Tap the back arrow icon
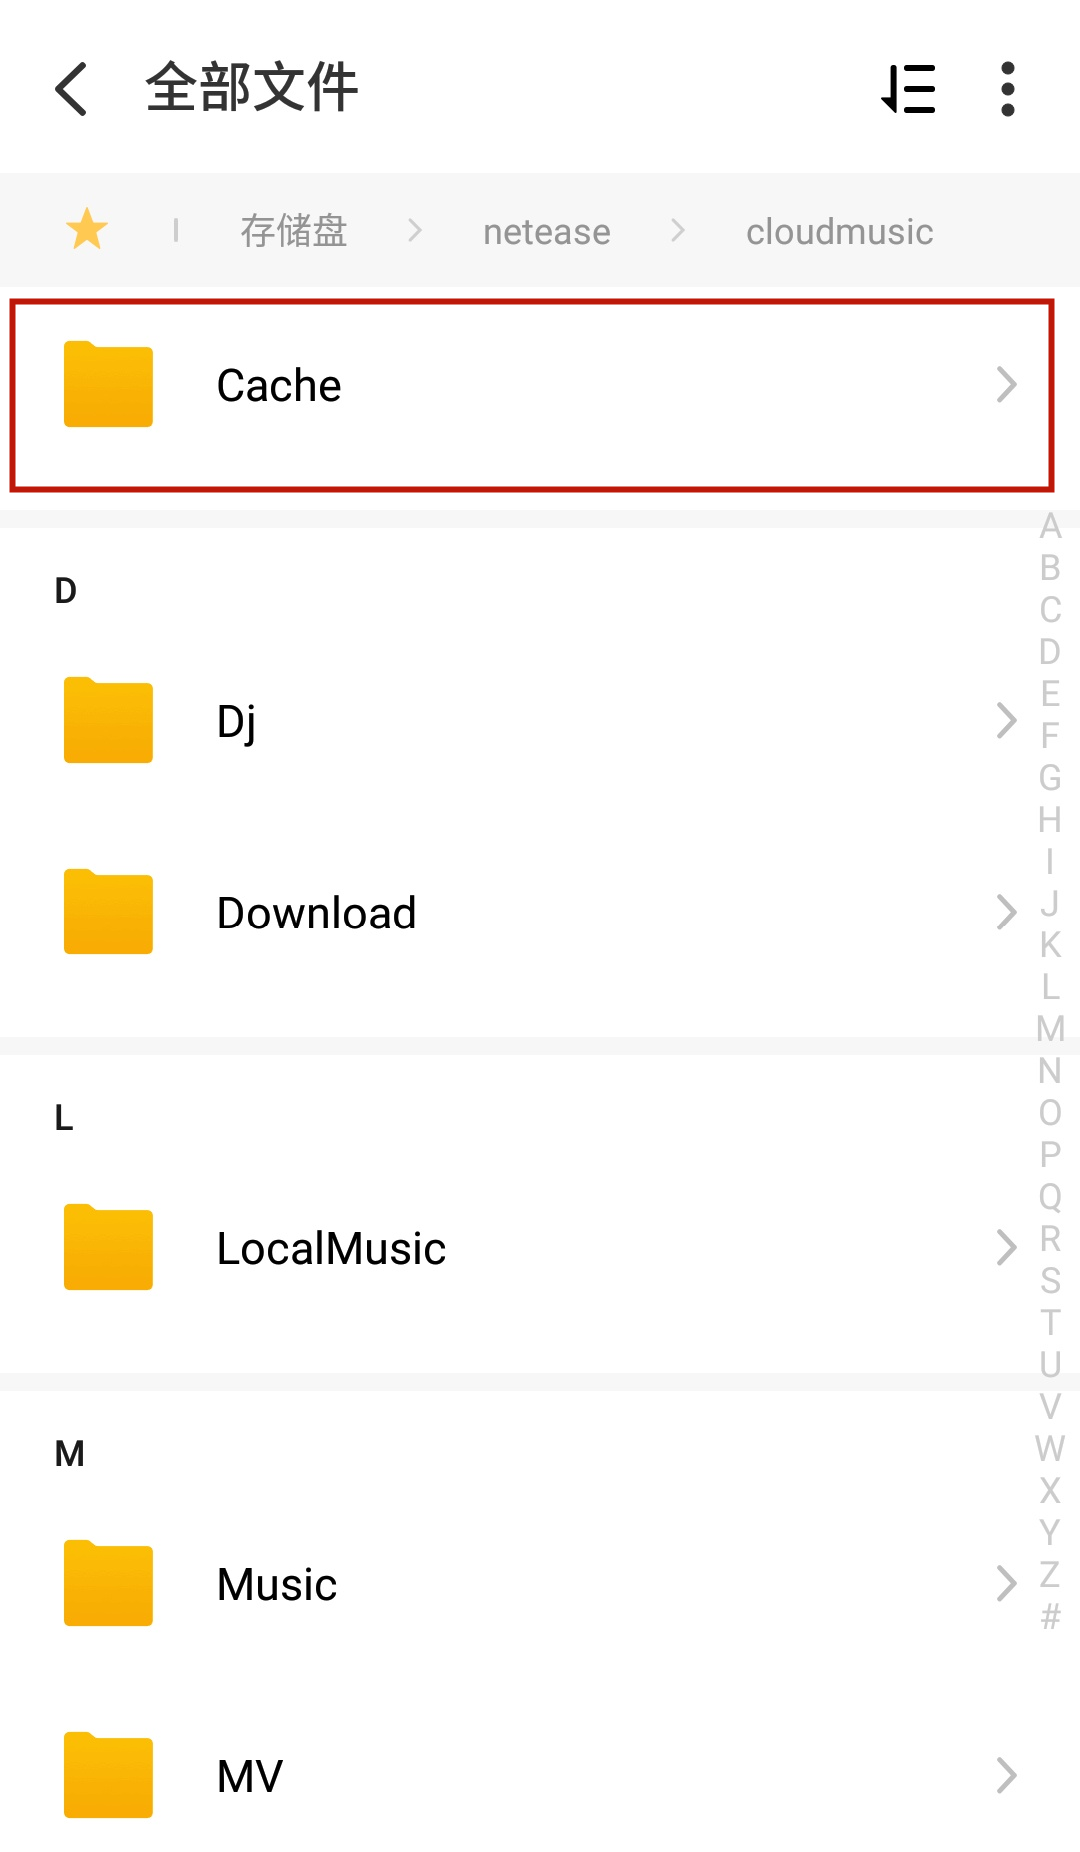This screenshot has height=1852, width=1080. pos(72,89)
